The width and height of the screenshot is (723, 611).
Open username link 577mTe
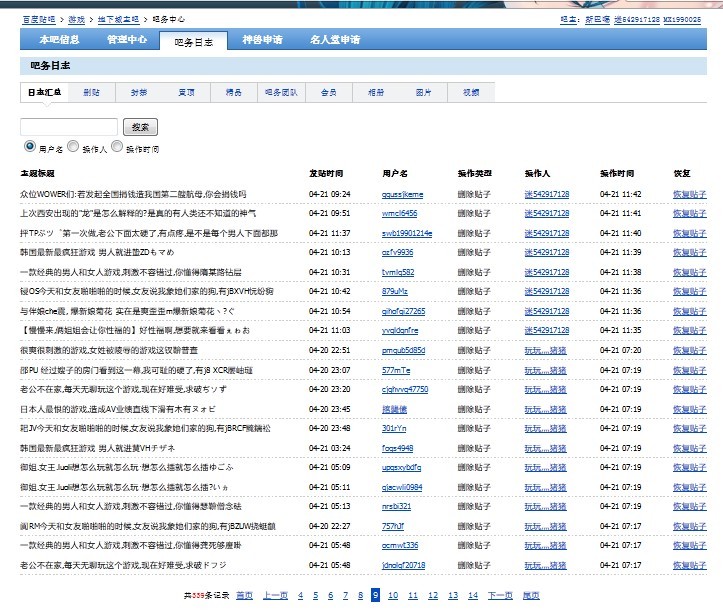point(396,370)
